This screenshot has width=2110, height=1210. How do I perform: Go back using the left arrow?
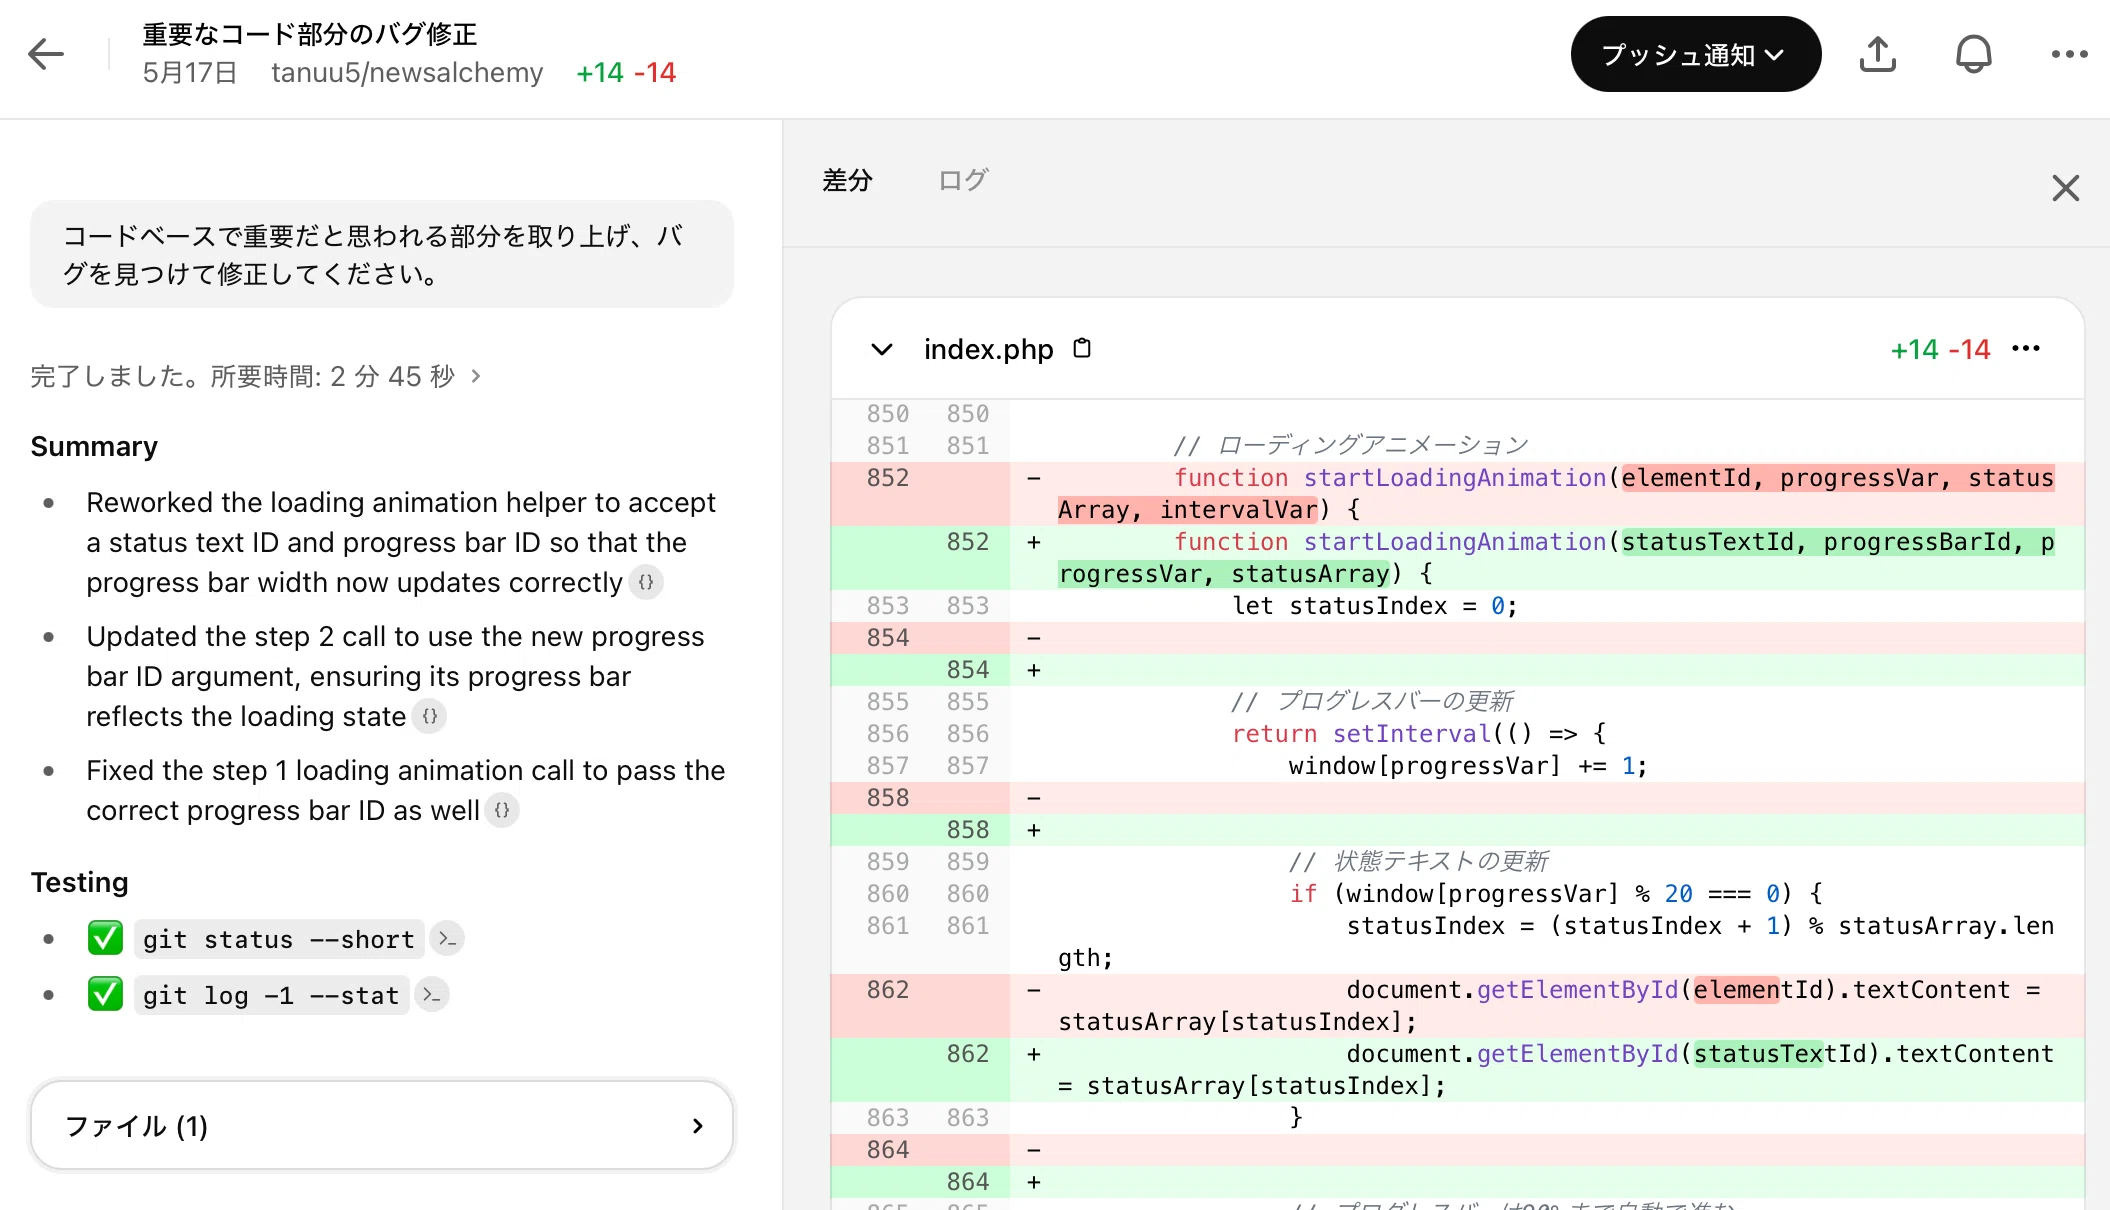point(46,54)
